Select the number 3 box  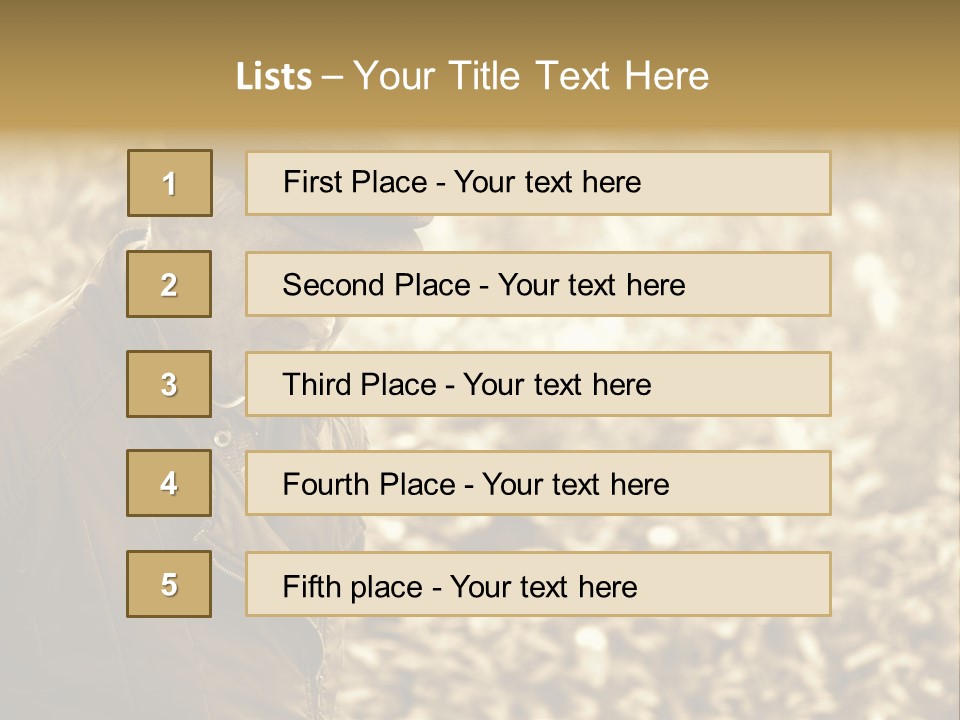pos(169,384)
